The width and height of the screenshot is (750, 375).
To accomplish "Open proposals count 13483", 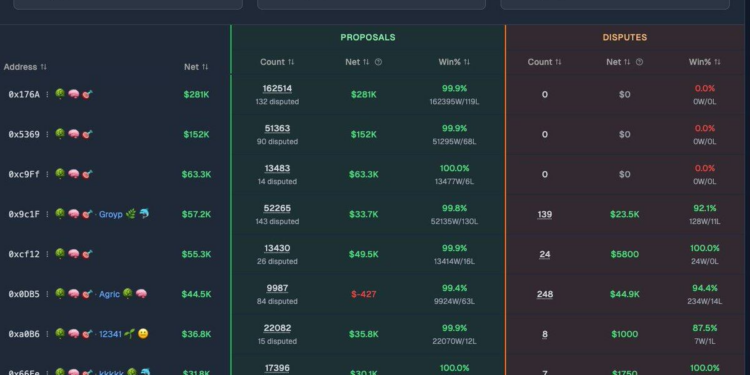I will tap(277, 168).
